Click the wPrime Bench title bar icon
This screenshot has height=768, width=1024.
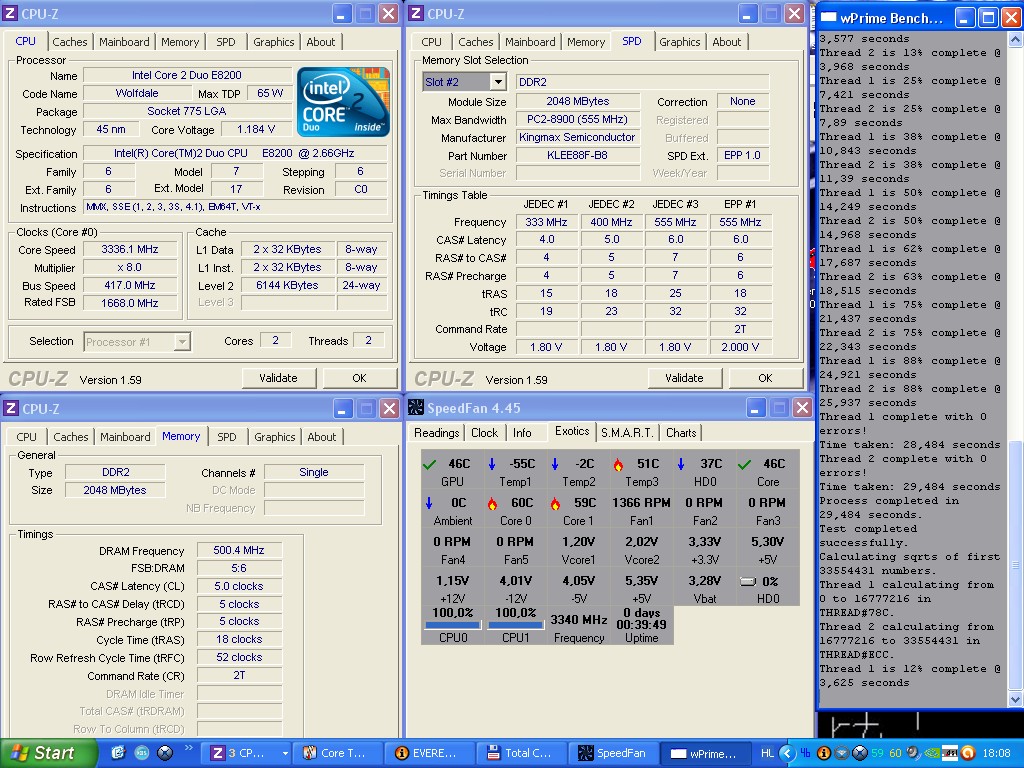tap(828, 18)
